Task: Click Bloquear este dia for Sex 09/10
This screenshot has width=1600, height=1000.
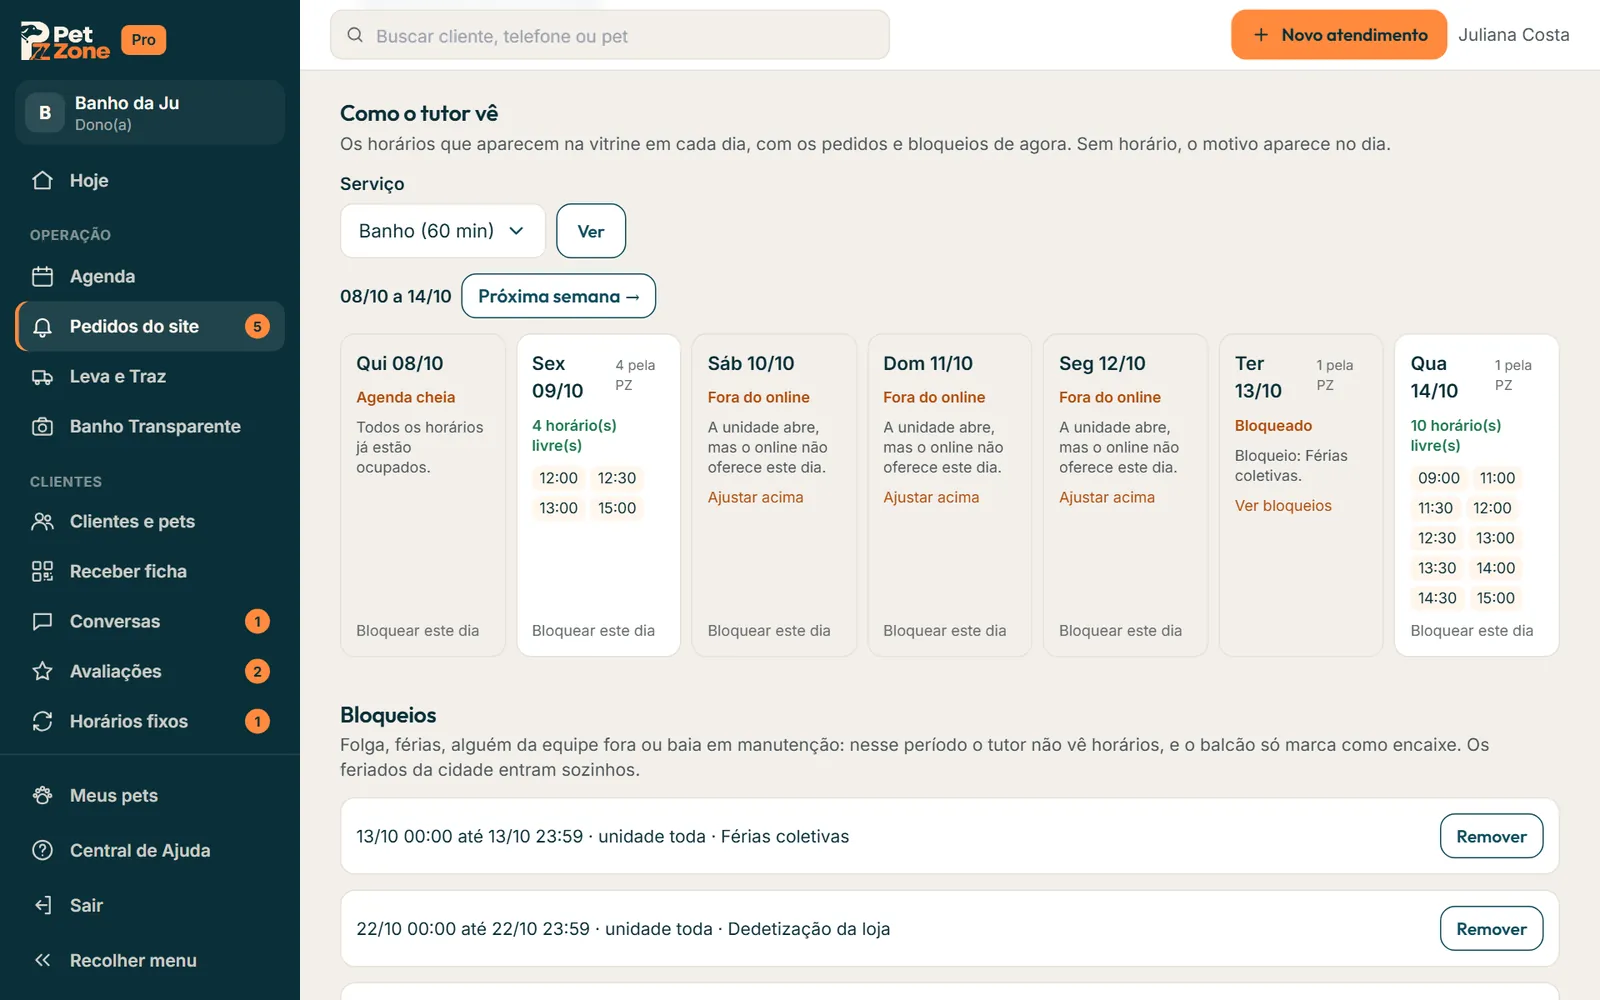Action: 593,631
